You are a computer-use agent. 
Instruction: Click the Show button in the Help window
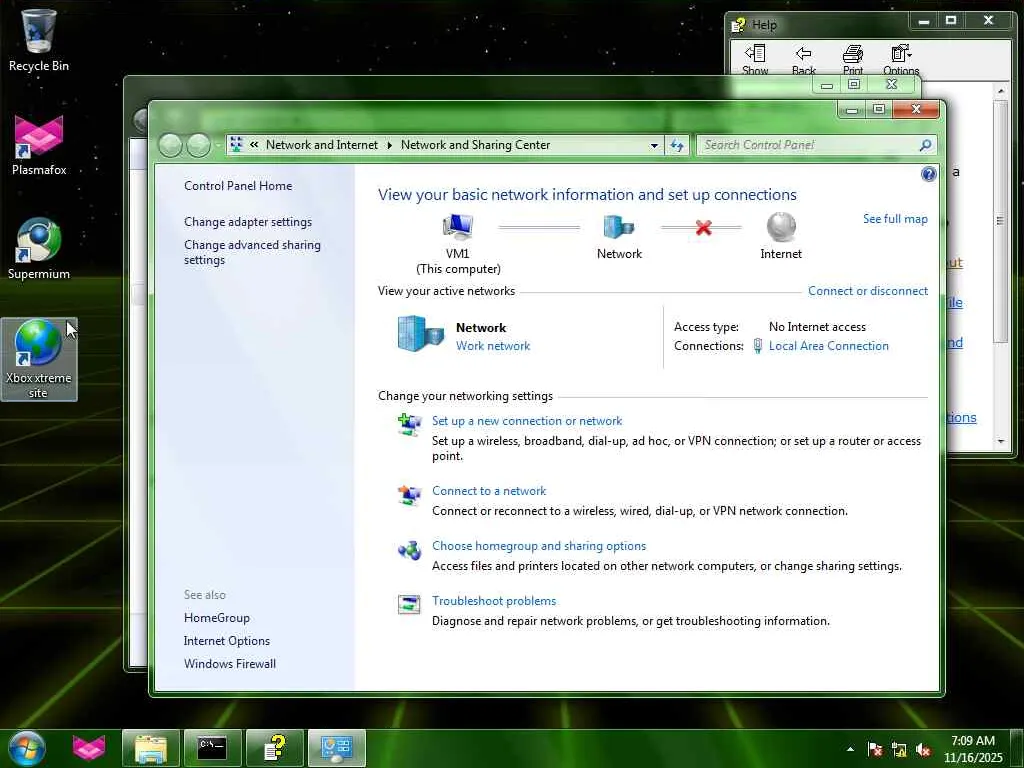click(755, 60)
